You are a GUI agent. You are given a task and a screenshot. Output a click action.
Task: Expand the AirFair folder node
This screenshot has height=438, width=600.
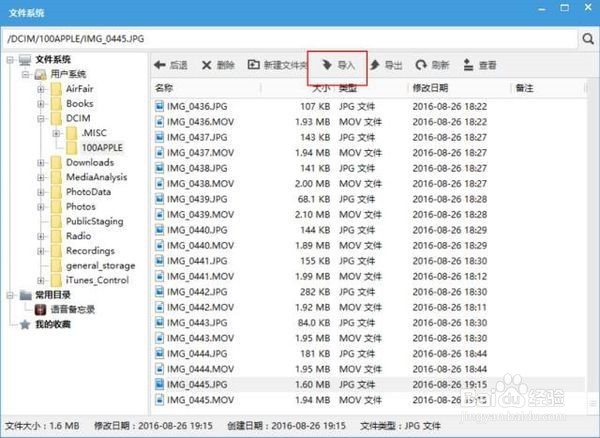(41, 89)
